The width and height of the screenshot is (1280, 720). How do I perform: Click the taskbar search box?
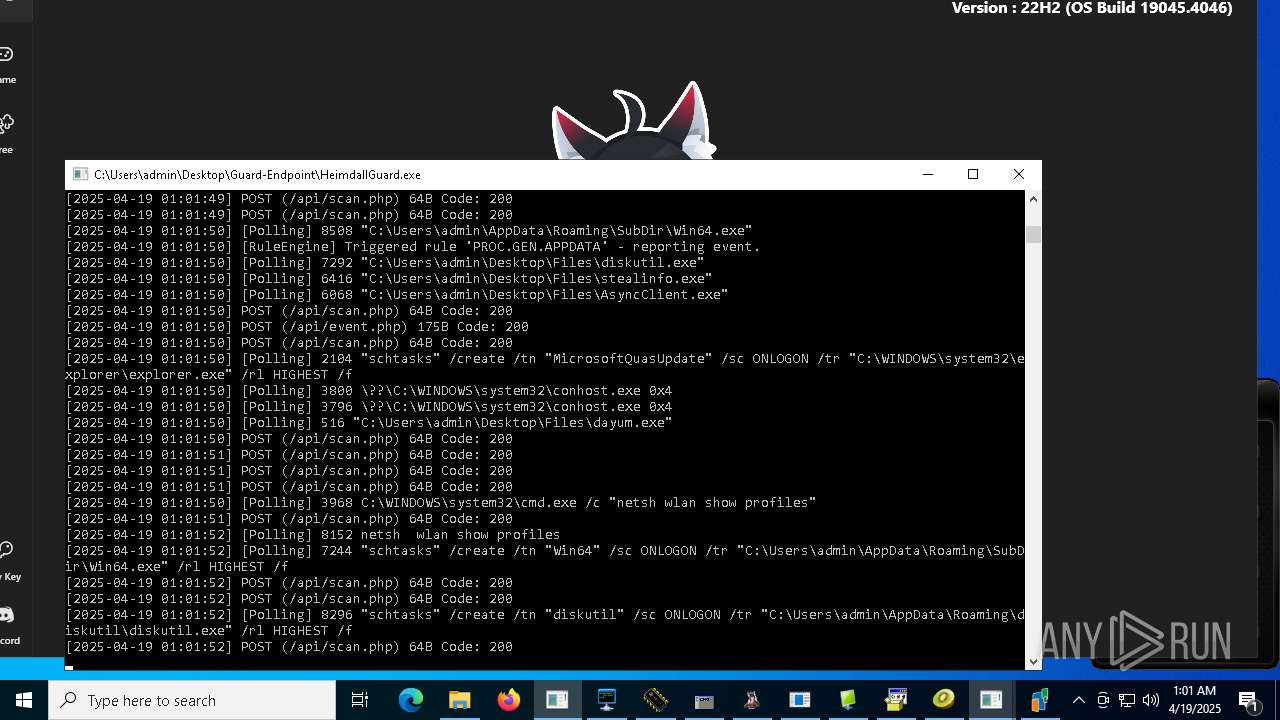192,700
